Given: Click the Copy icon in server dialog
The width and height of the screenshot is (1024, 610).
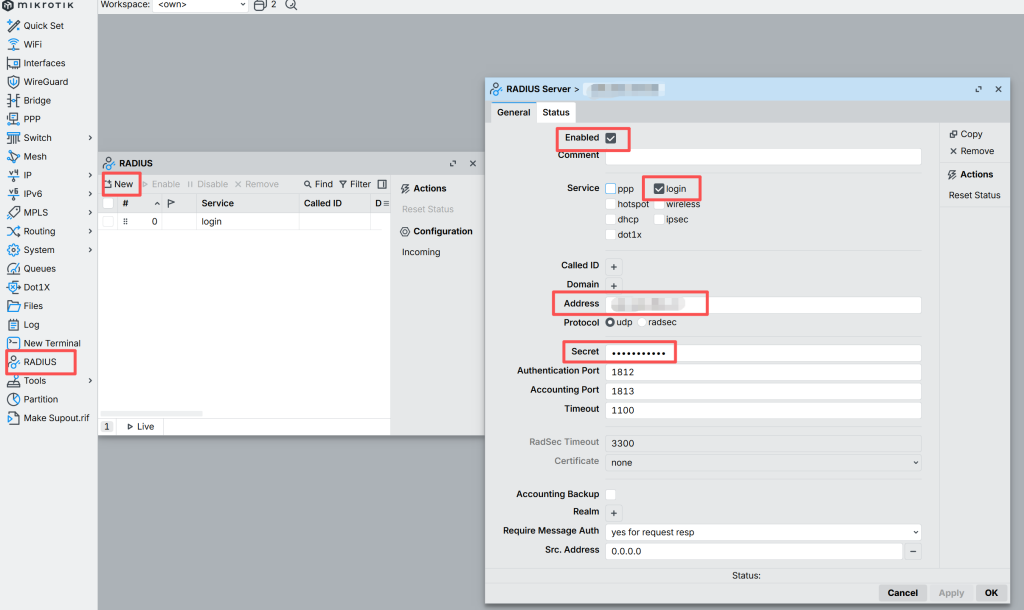Looking at the screenshot, I should 953,134.
